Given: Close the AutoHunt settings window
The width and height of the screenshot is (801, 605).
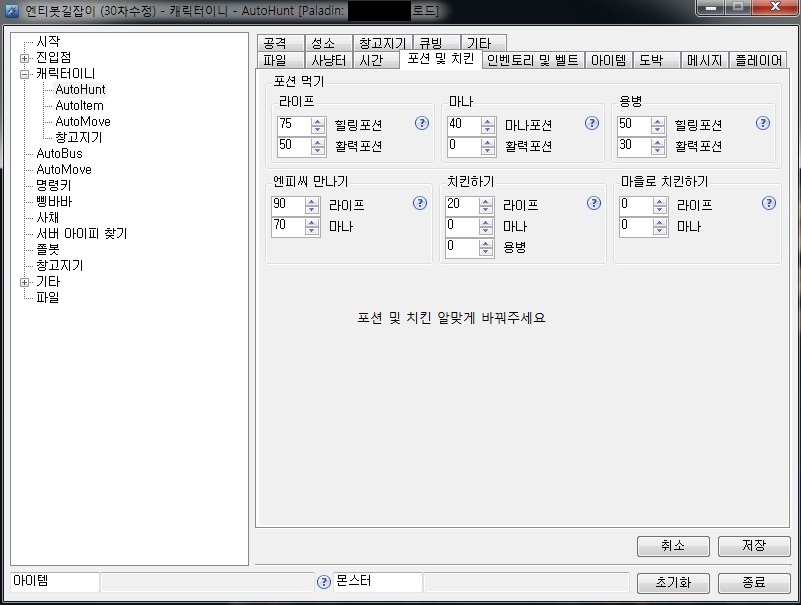Looking at the screenshot, I should [x=774, y=7].
